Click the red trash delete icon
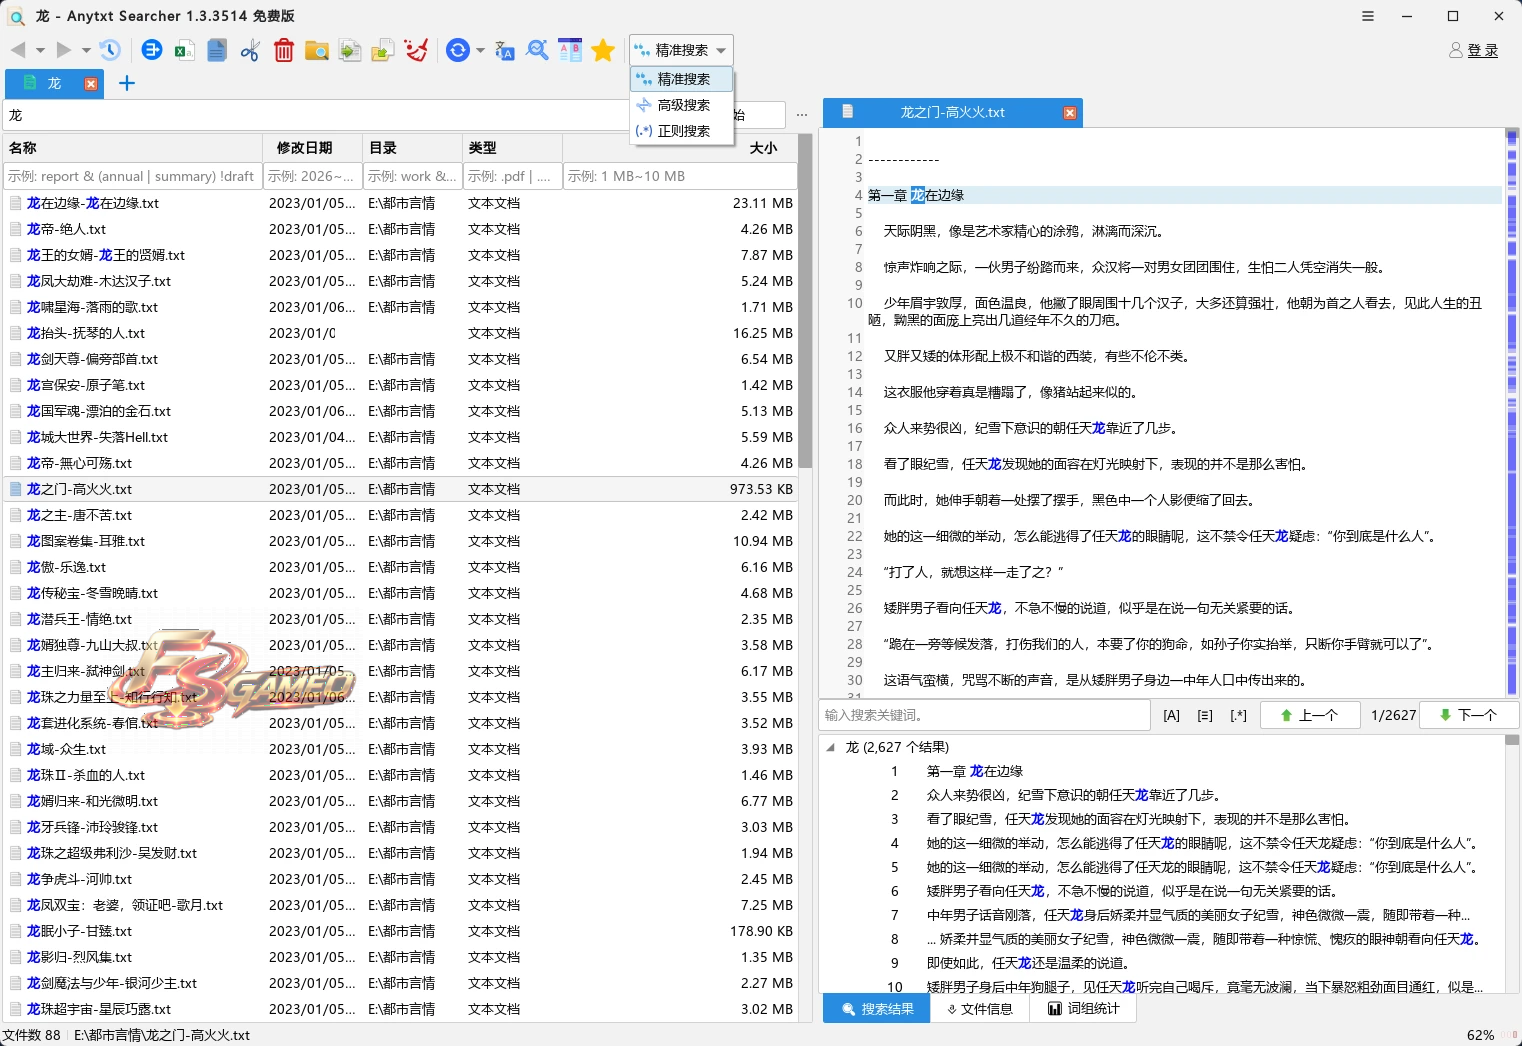Screen dimensions: 1522x1046 pyautogui.click(x=284, y=50)
